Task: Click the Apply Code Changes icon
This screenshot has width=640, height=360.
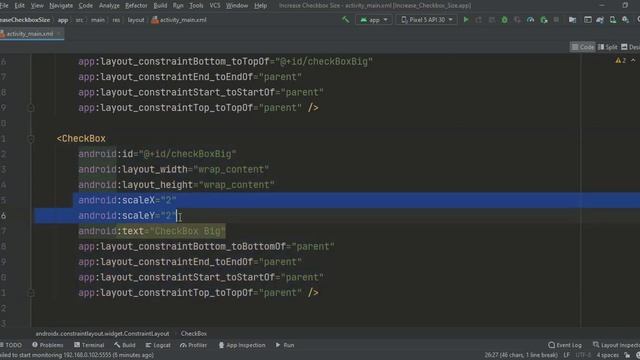Action: pos(491,20)
